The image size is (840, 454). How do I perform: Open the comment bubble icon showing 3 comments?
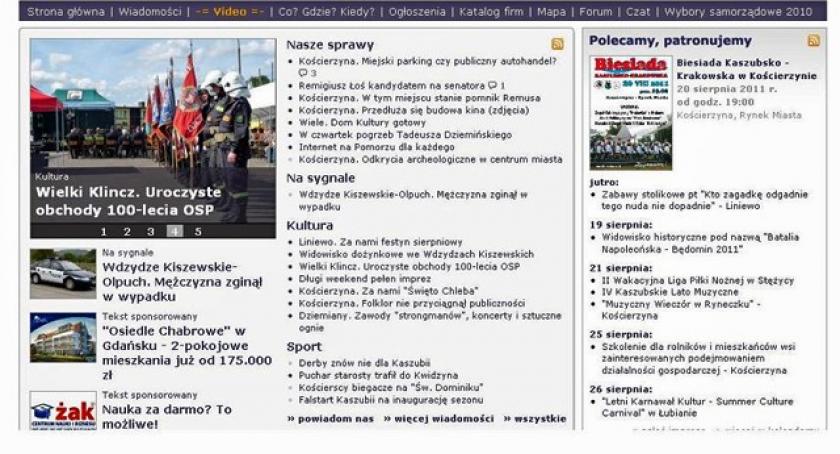coord(303,73)
